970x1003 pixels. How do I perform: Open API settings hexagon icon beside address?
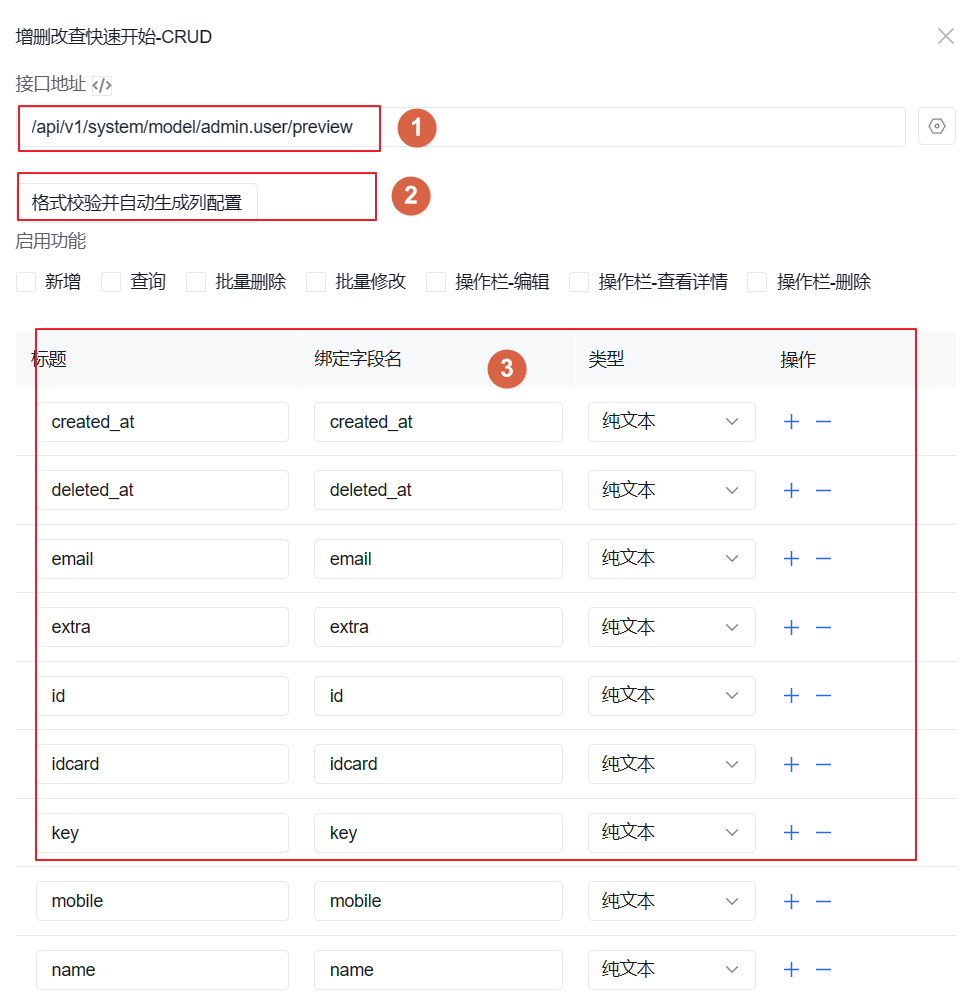pos(937,127)
